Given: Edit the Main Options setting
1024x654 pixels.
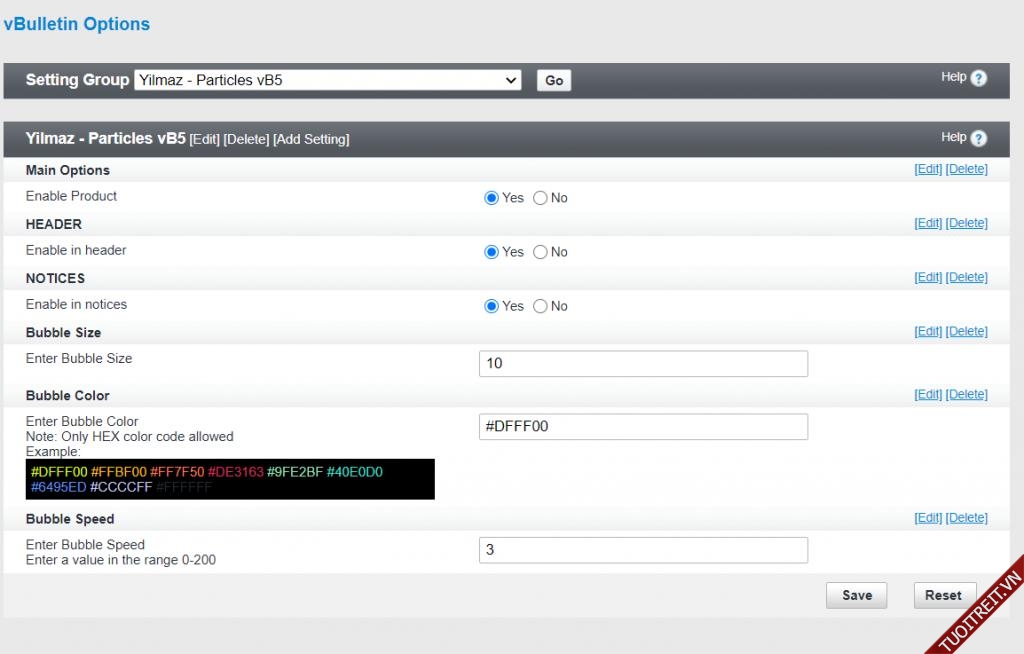Looking at the screenshot, I should tap(928, 169).
